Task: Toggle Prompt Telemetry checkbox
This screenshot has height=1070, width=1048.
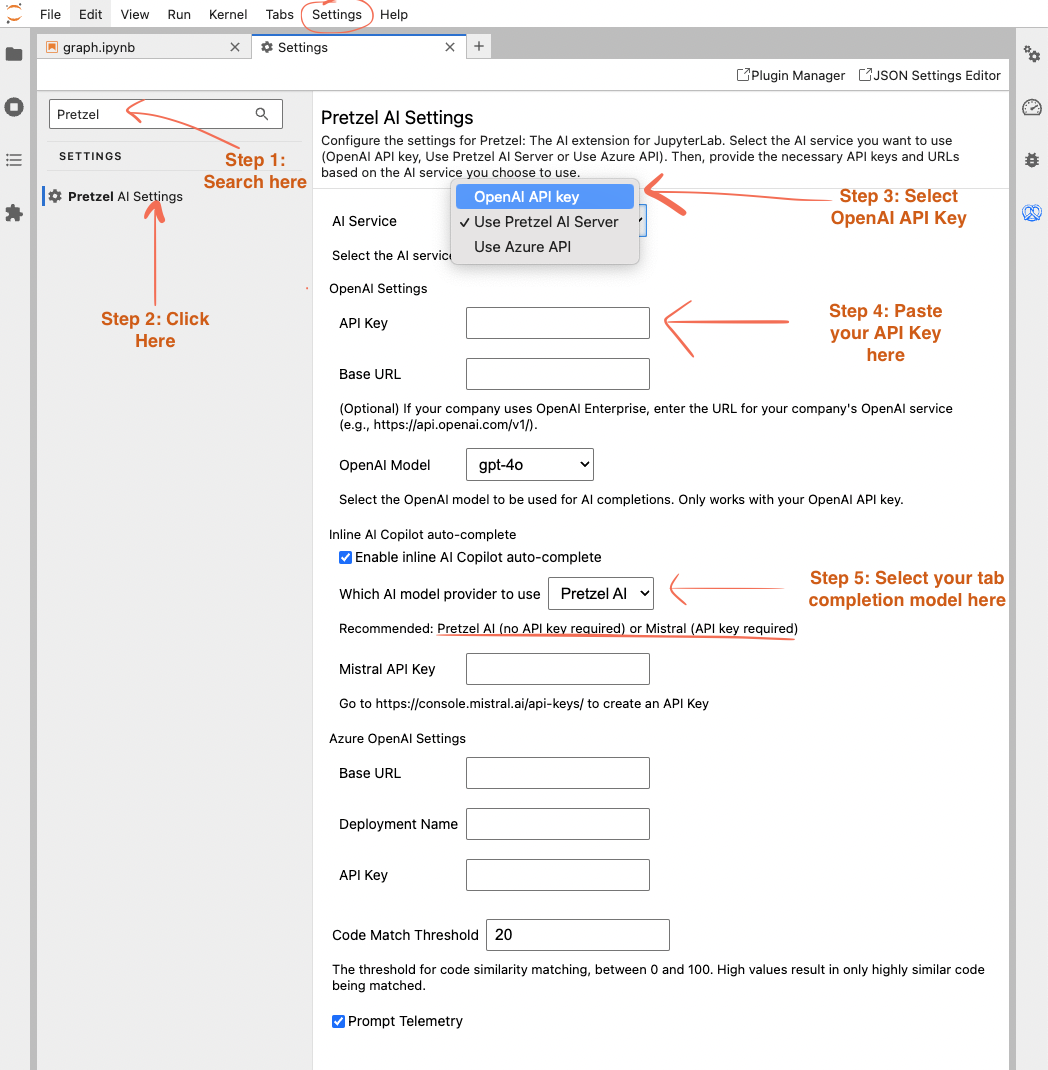Action: coord(338,1022)
